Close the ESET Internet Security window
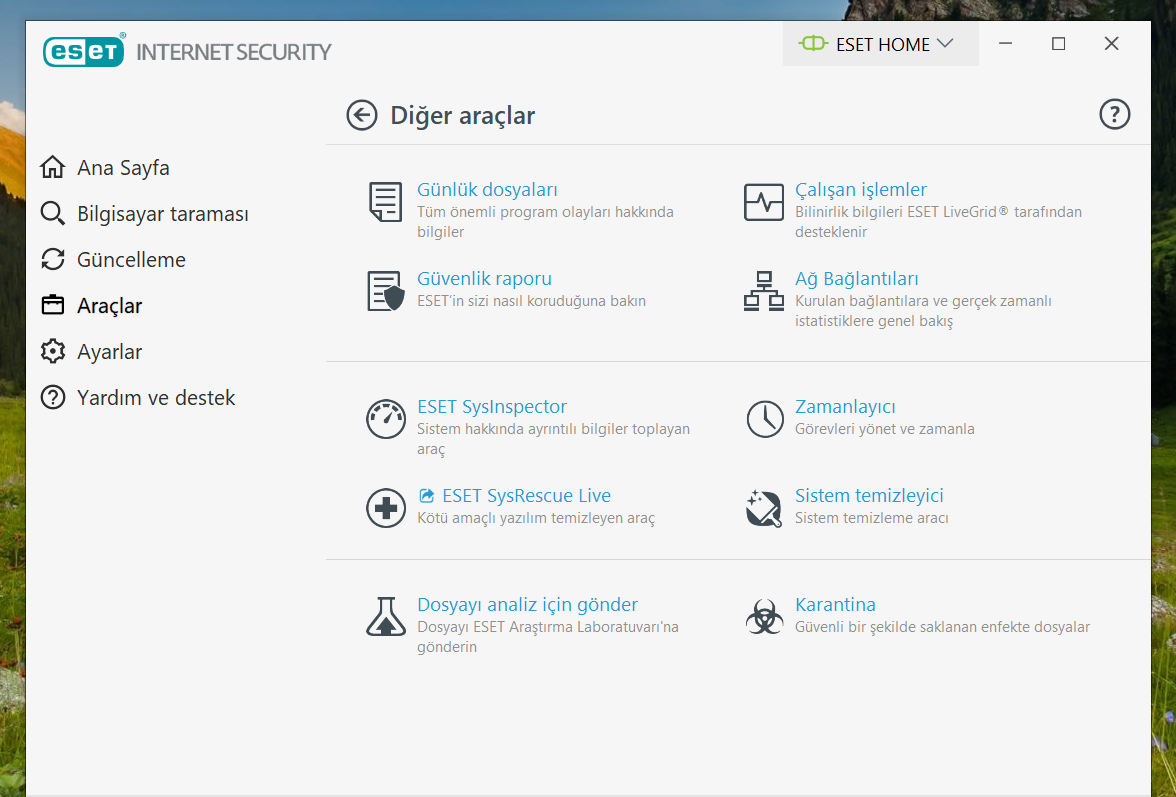This screenshot has height=797, width=1176. point(1112,44)
